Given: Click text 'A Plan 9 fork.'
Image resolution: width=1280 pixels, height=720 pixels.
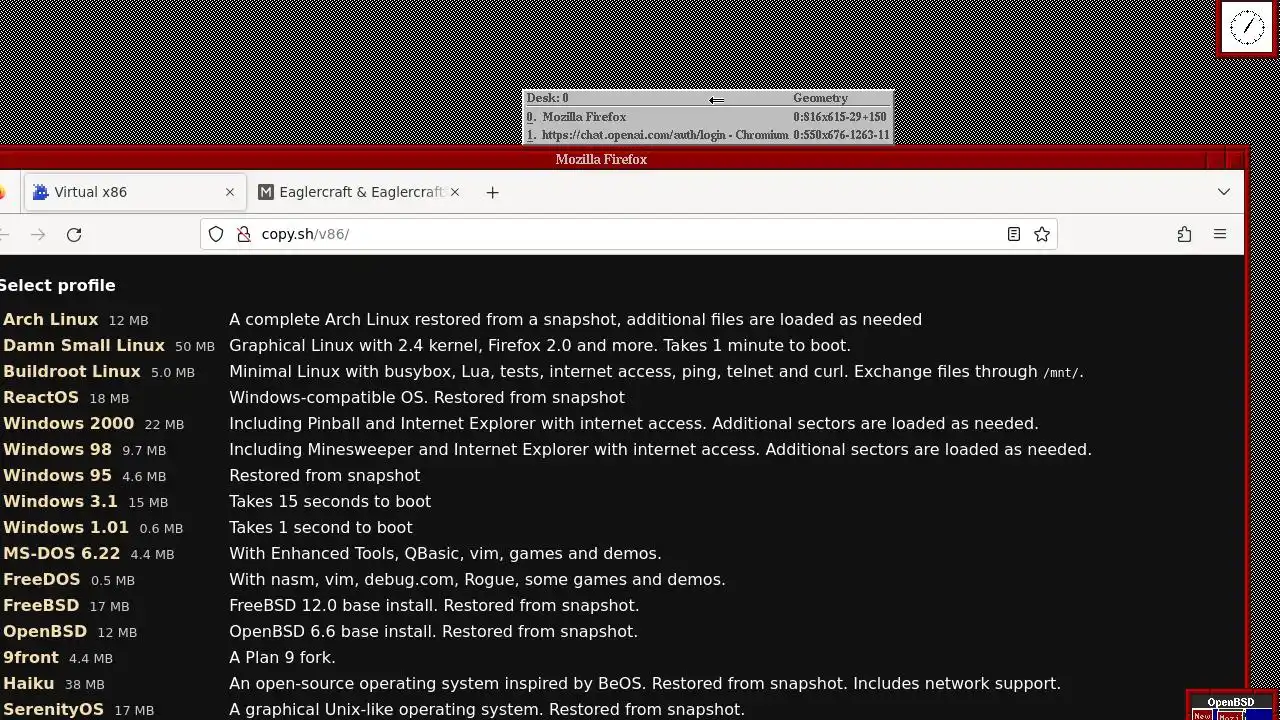Looking at the screenshot, I should pyautogui.click(x=282, y=657).
